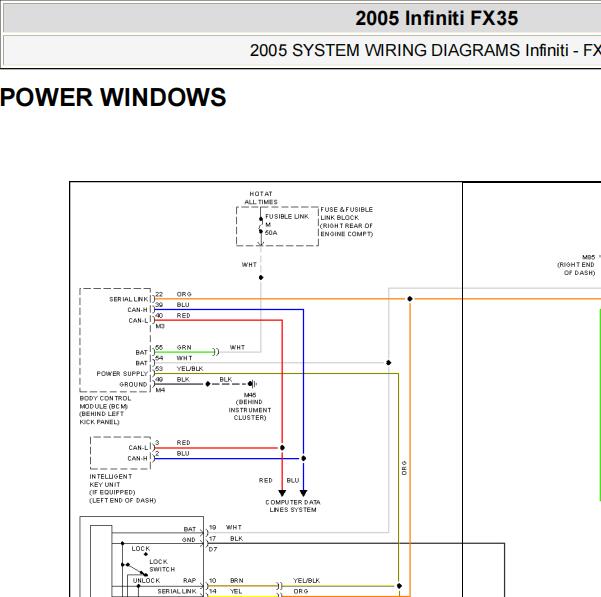Click the "ORG" label right of pin 14 splice
The image size is (601, 597).
click(301, 591)
